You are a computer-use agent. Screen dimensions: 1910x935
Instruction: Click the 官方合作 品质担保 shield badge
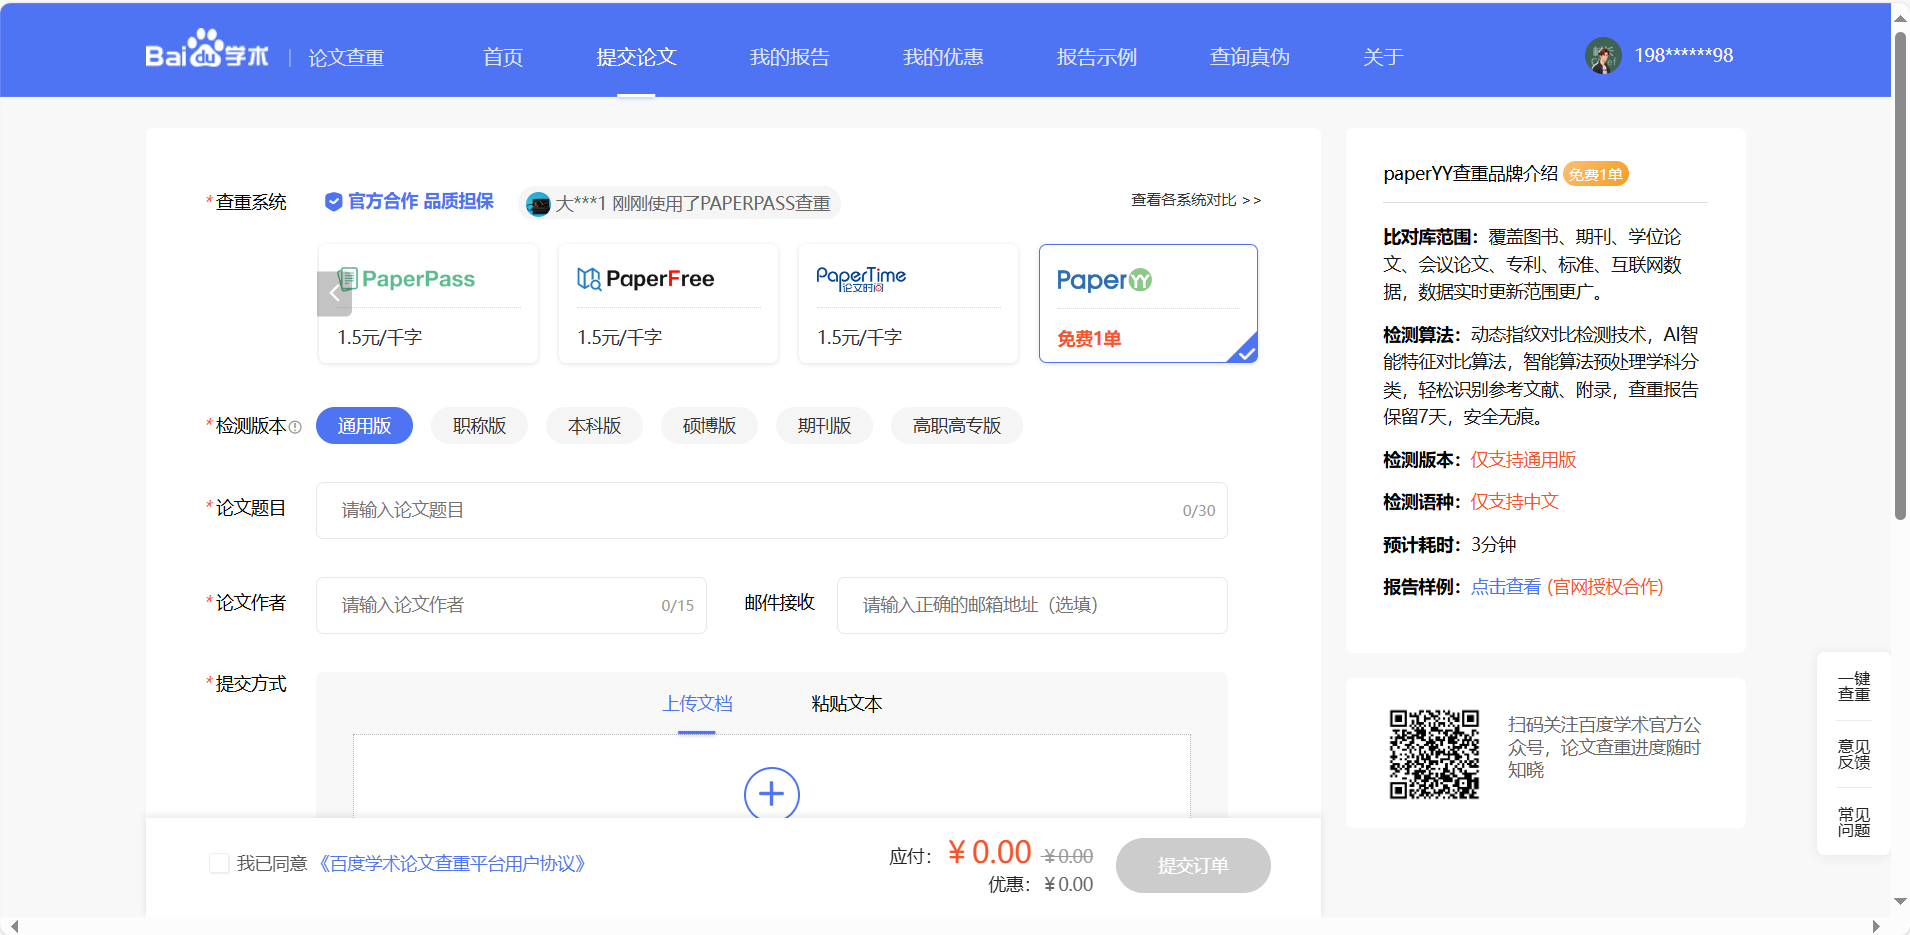click(409, 201)
